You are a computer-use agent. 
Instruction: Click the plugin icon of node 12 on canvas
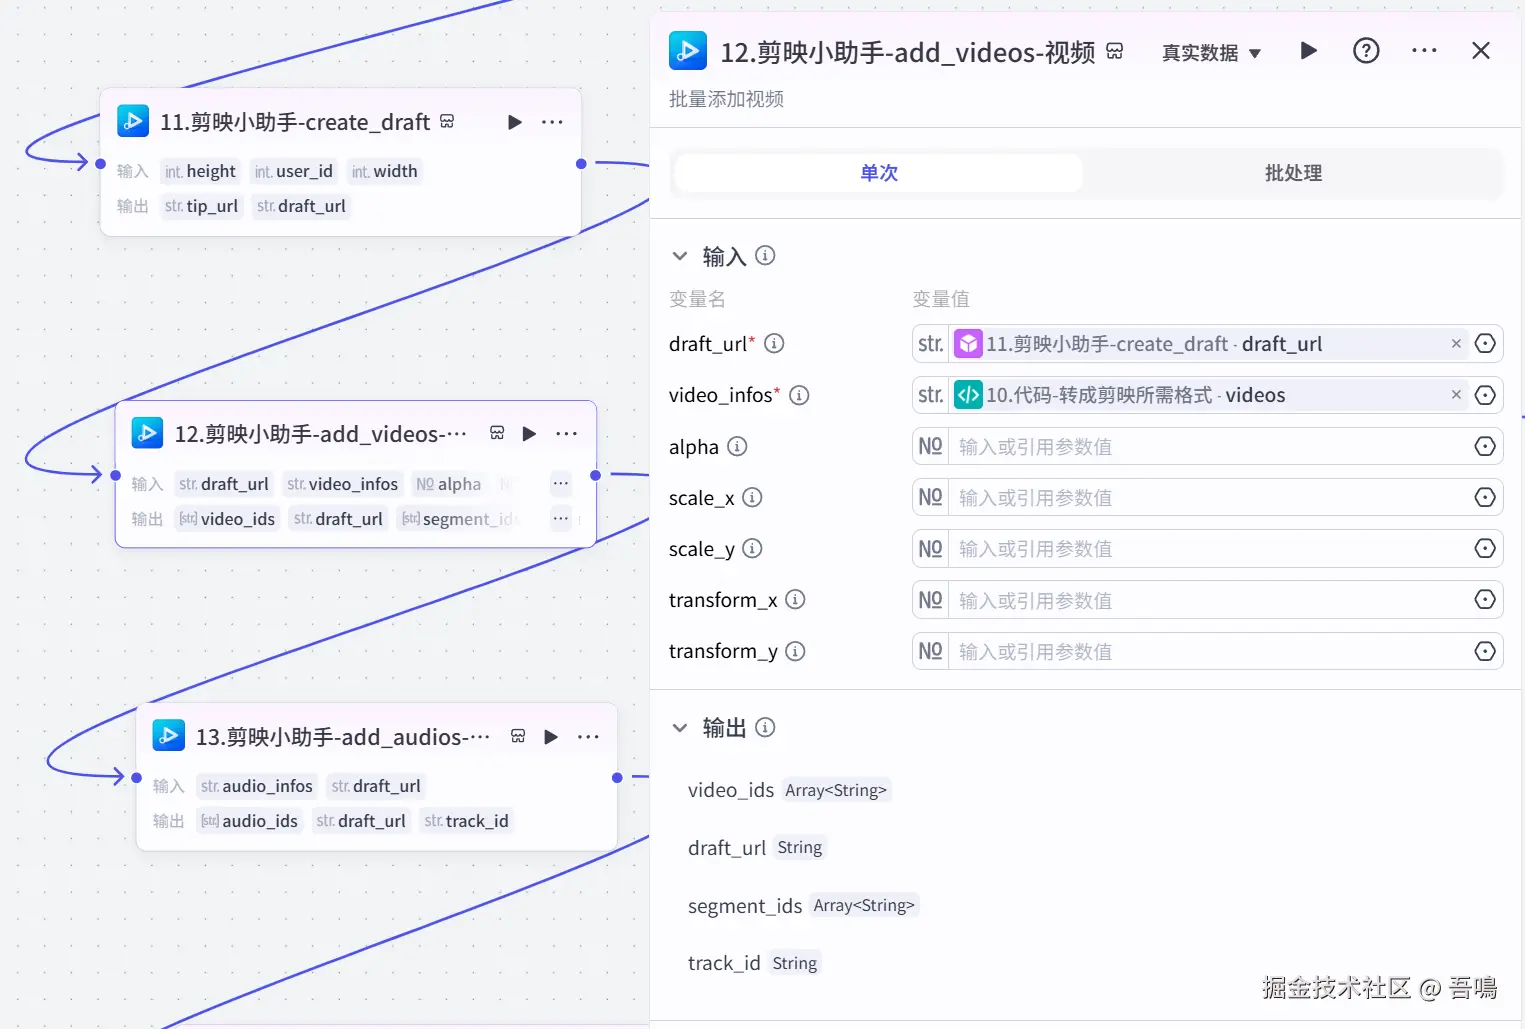coord(148,433)
